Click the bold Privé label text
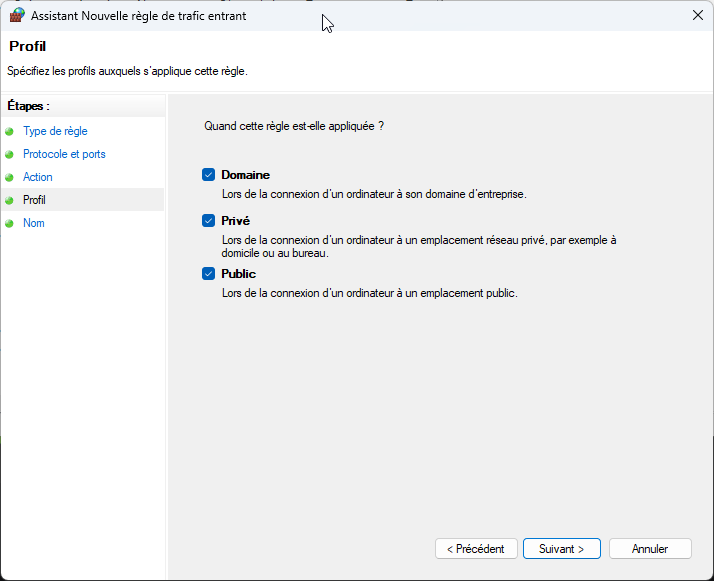The width and height of the screenshot is (714, 581). (x=235, y=220)
